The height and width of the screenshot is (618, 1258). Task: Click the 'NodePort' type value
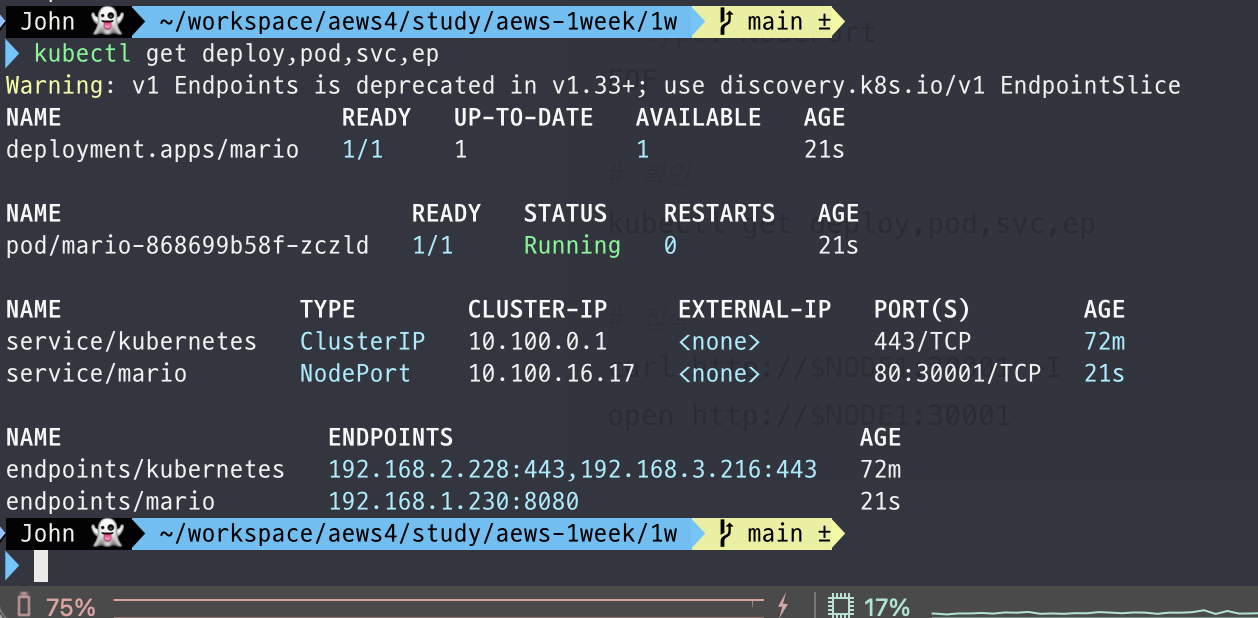click(355, 373)
